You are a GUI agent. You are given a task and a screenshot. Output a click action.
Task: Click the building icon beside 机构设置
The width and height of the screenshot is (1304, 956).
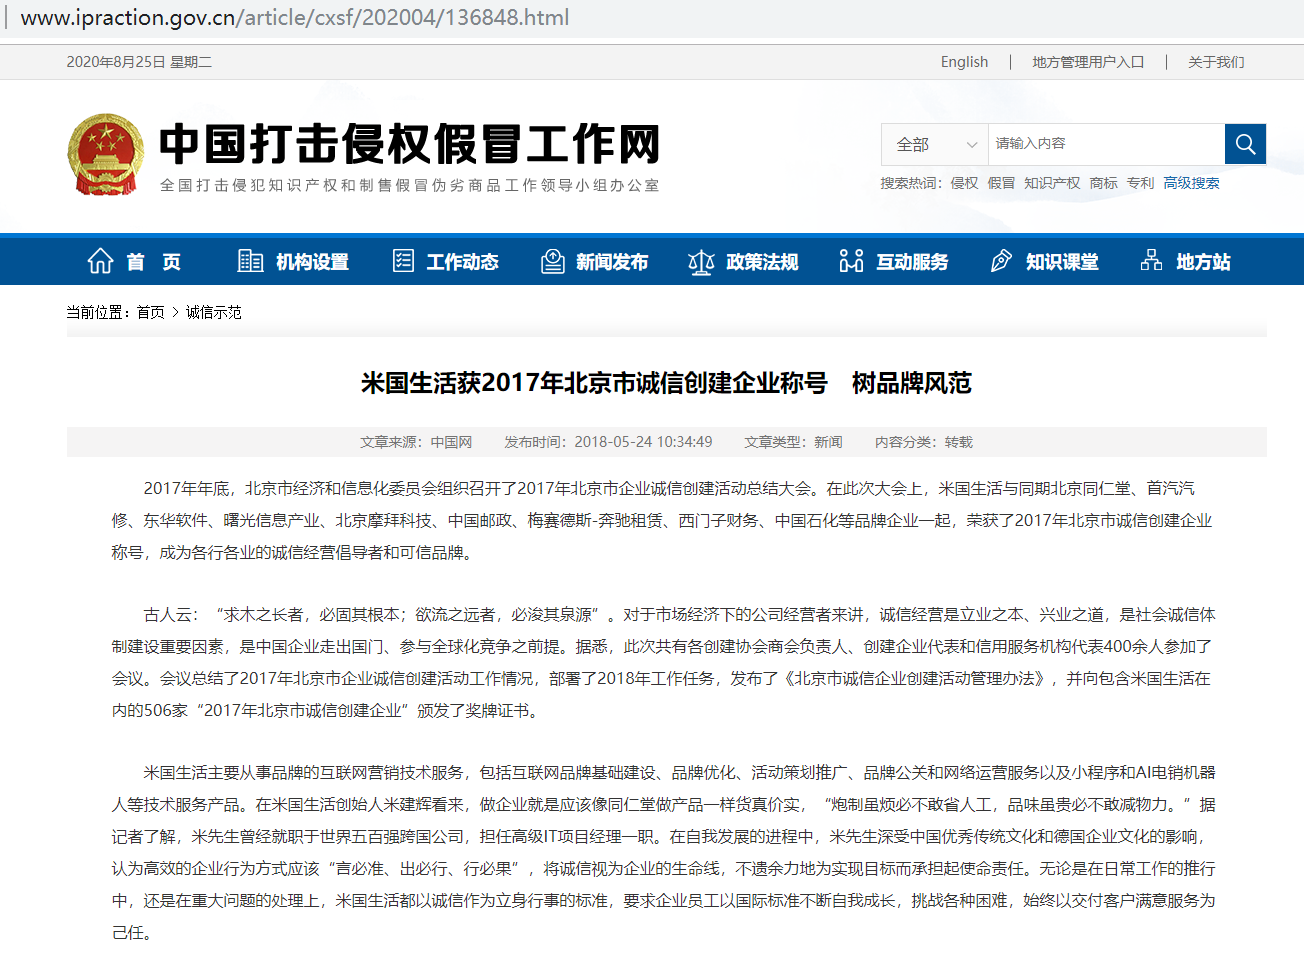(x=250, y=261)
